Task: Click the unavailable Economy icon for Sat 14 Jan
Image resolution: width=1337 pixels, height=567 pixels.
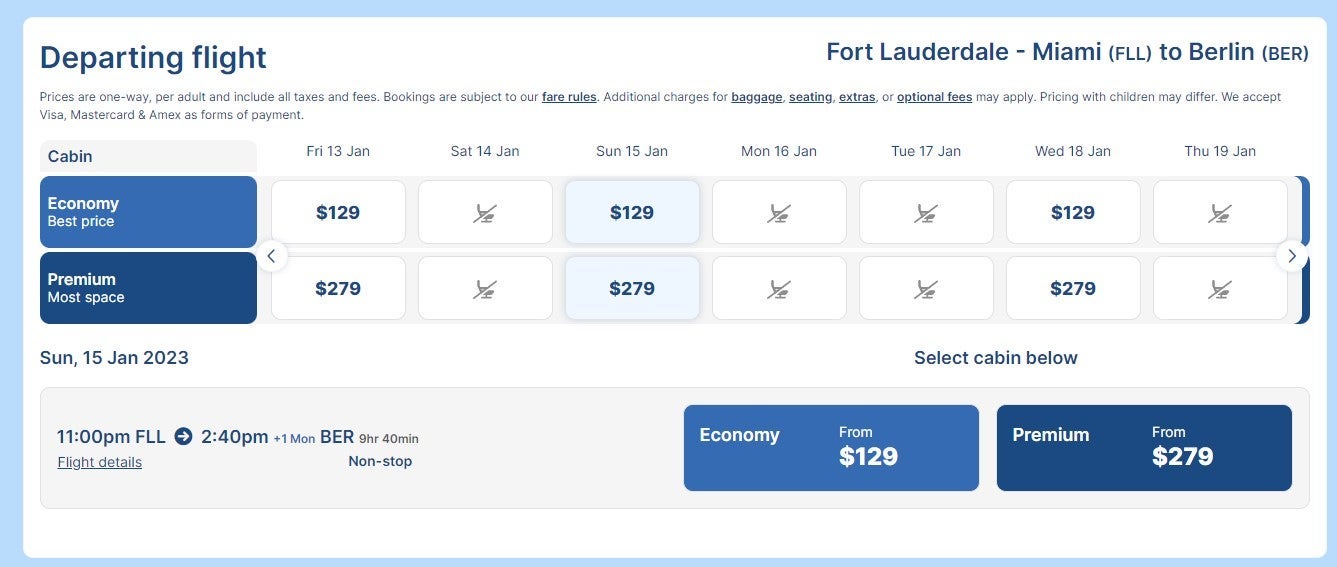Action: pos(485,212)
